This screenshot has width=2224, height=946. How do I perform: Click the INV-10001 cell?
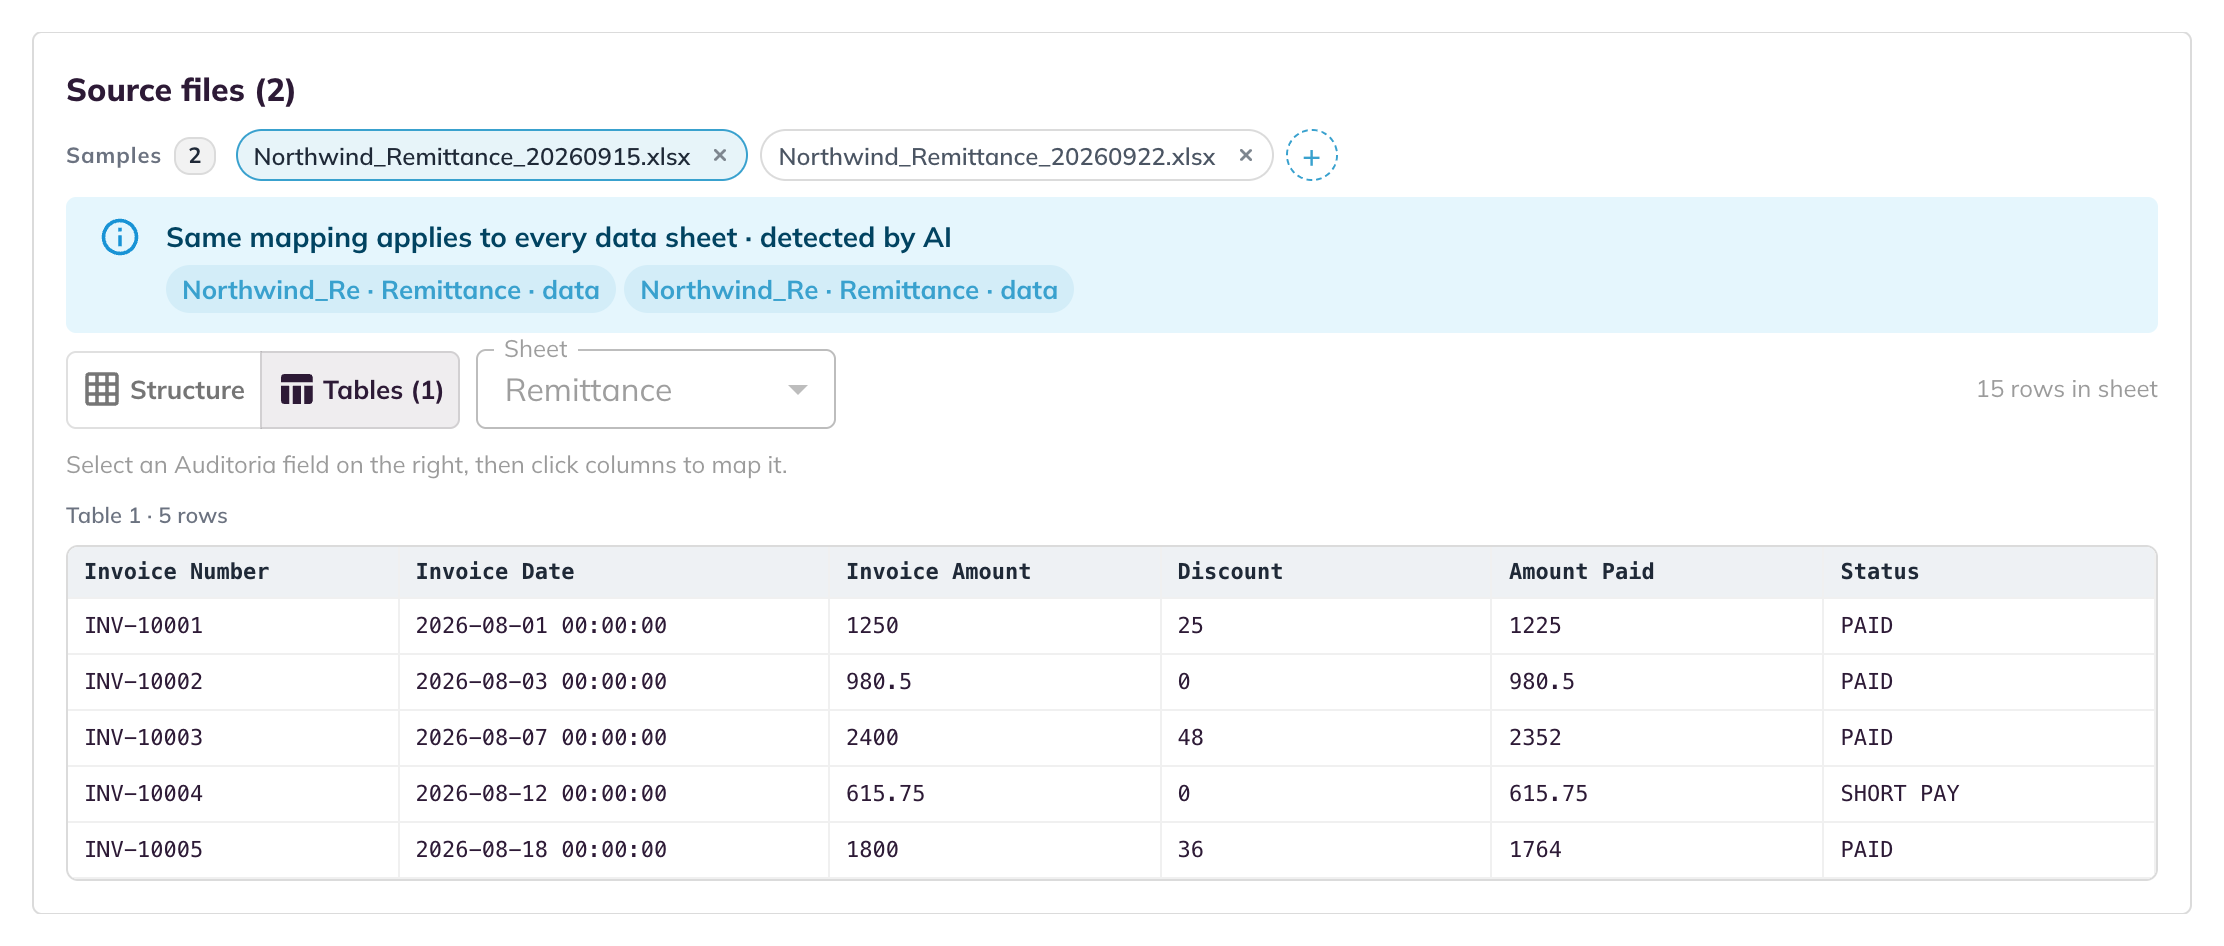point(233,626)
